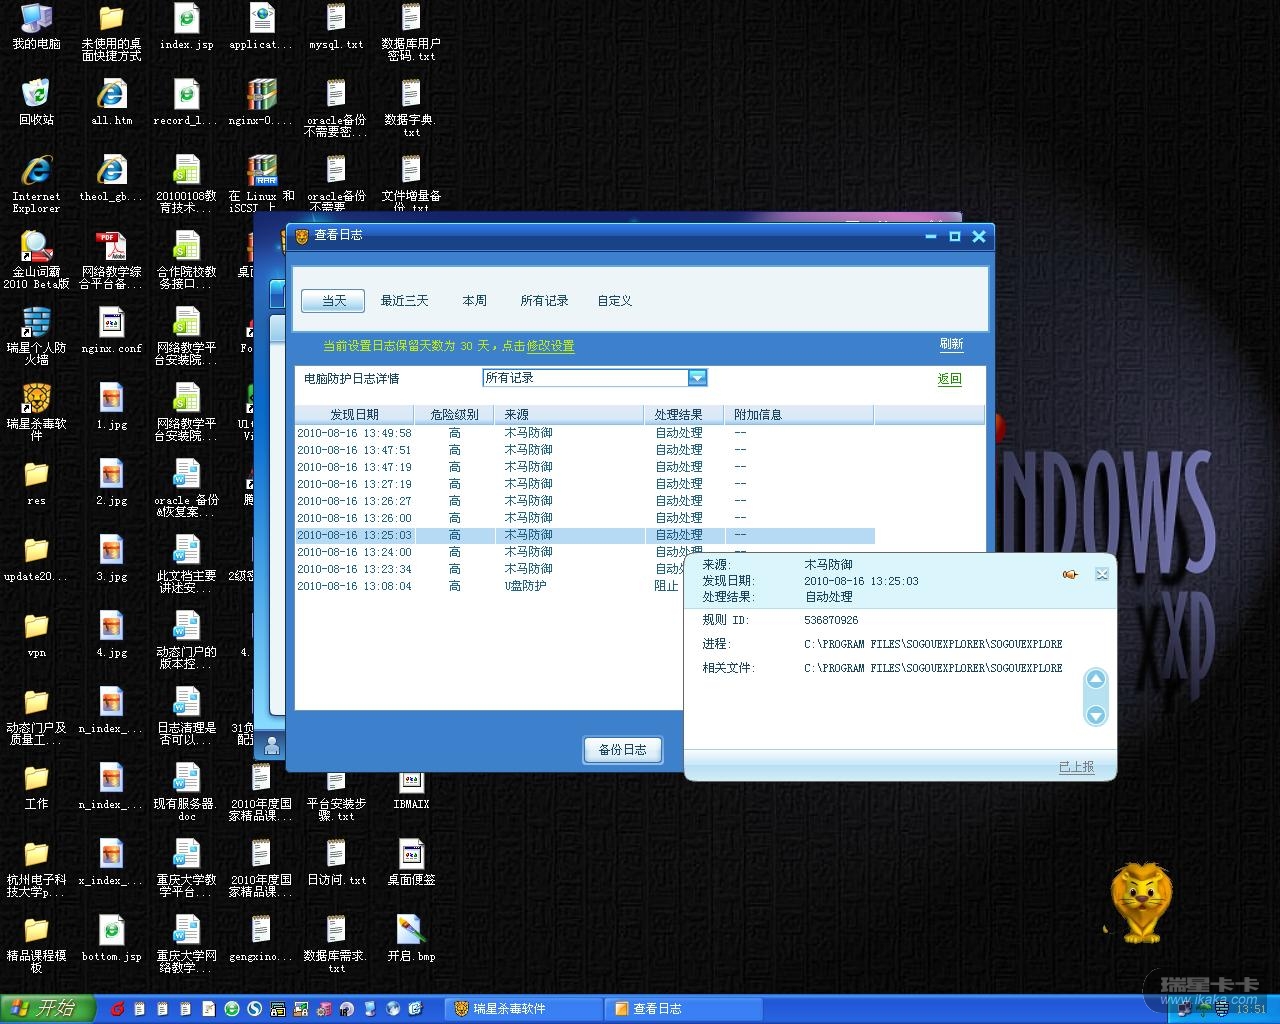The width and height of the screenshot is (1280, 1024).
Task: Click the Rising lion mascot on the desktop
Action: tap(1139, 902)
